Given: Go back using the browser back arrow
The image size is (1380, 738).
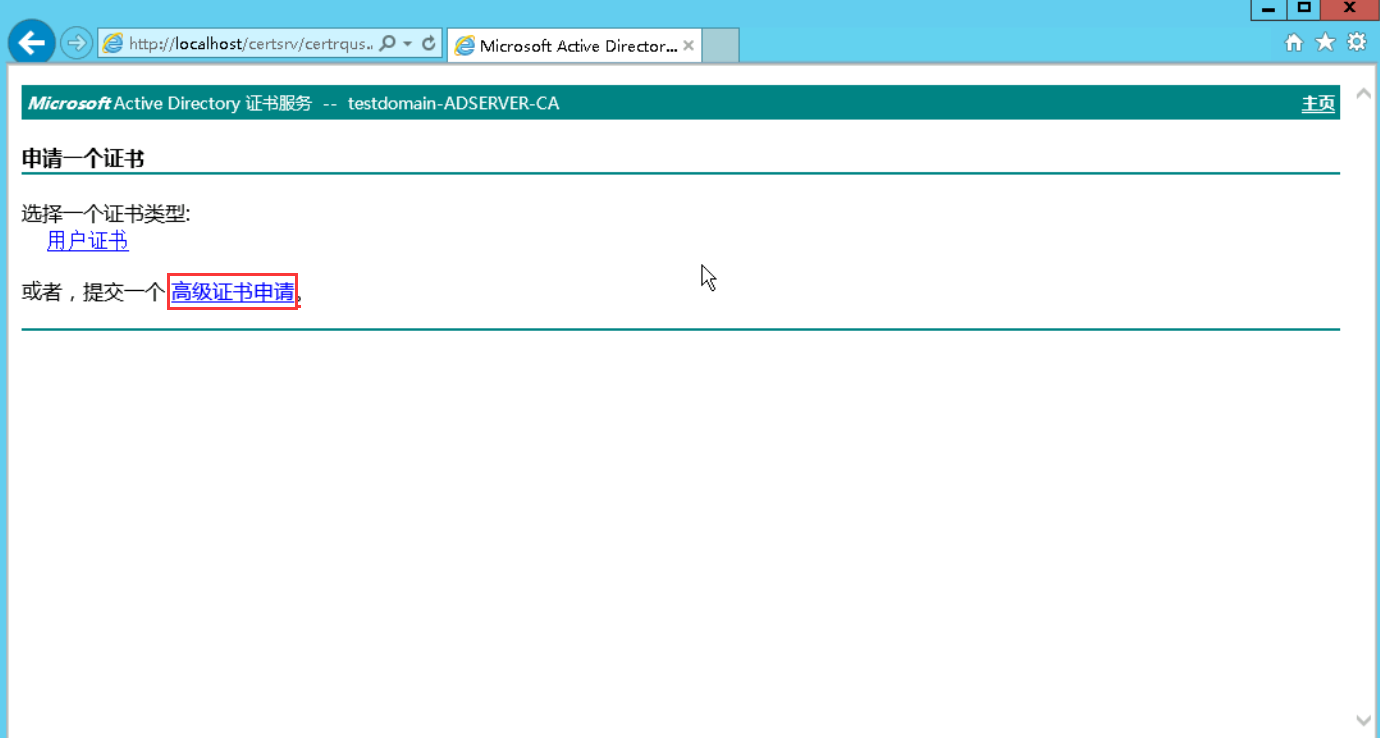Looking at the screenshot, I should [32, 43].
